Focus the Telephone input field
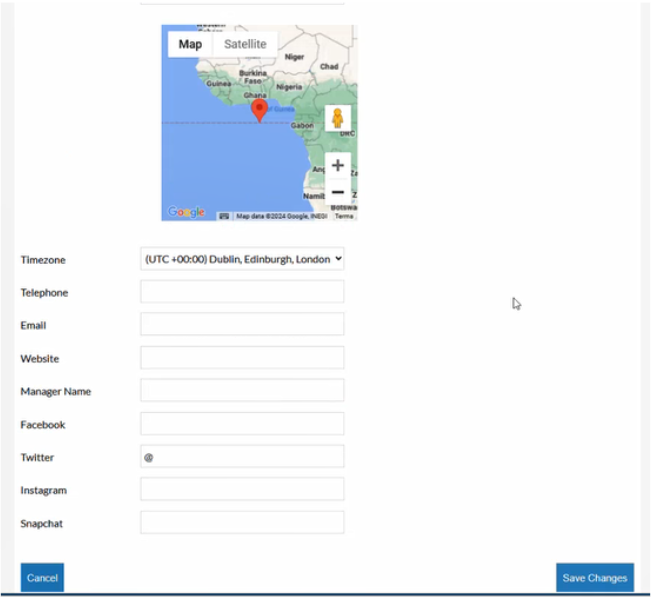652x597 pixels. pos(242,292)
